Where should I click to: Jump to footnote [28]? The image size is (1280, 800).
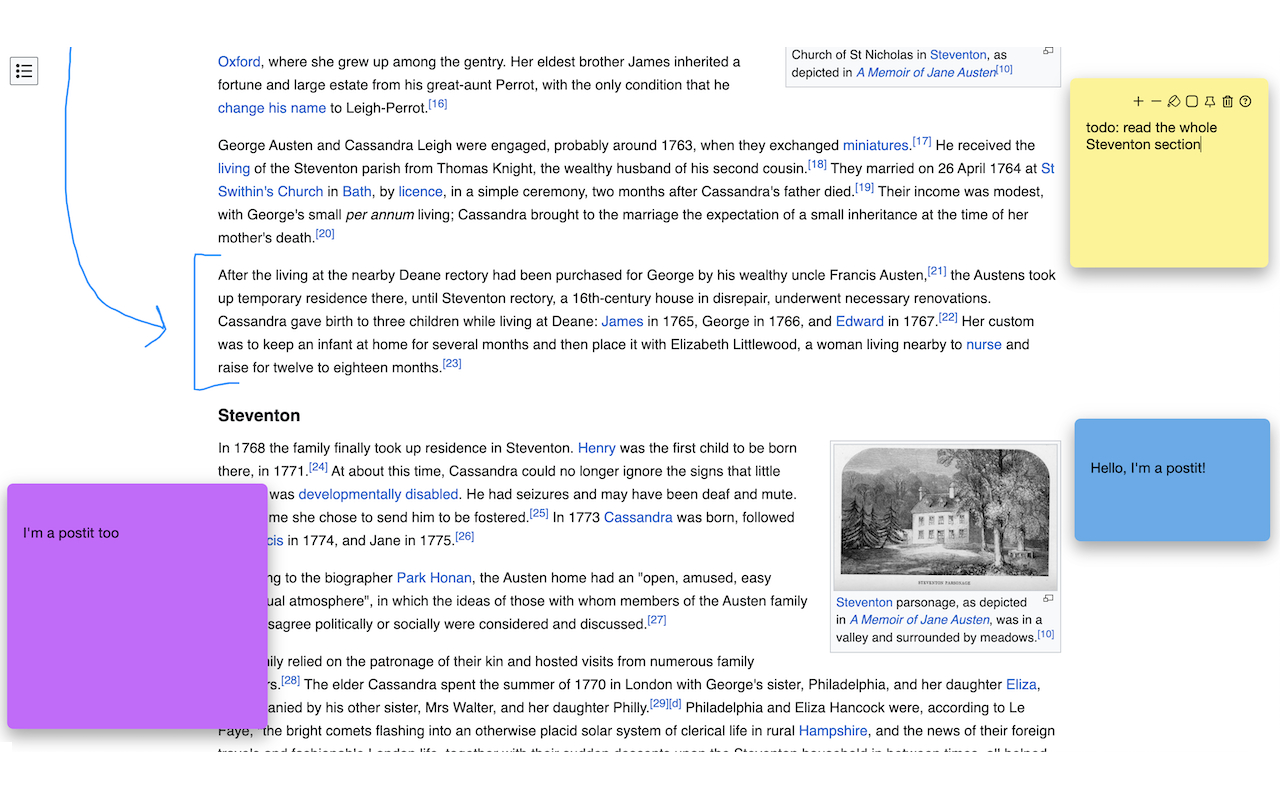290,681
